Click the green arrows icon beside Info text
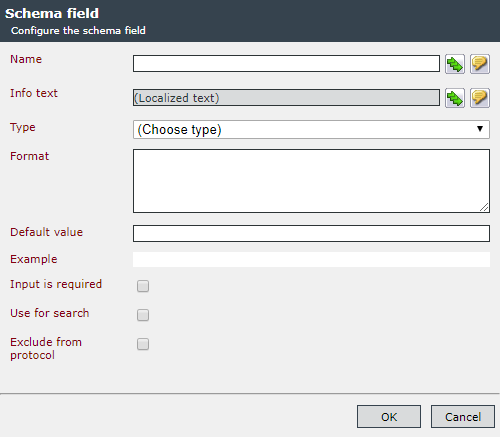This screenshot has height=437, width=500. 455,98
